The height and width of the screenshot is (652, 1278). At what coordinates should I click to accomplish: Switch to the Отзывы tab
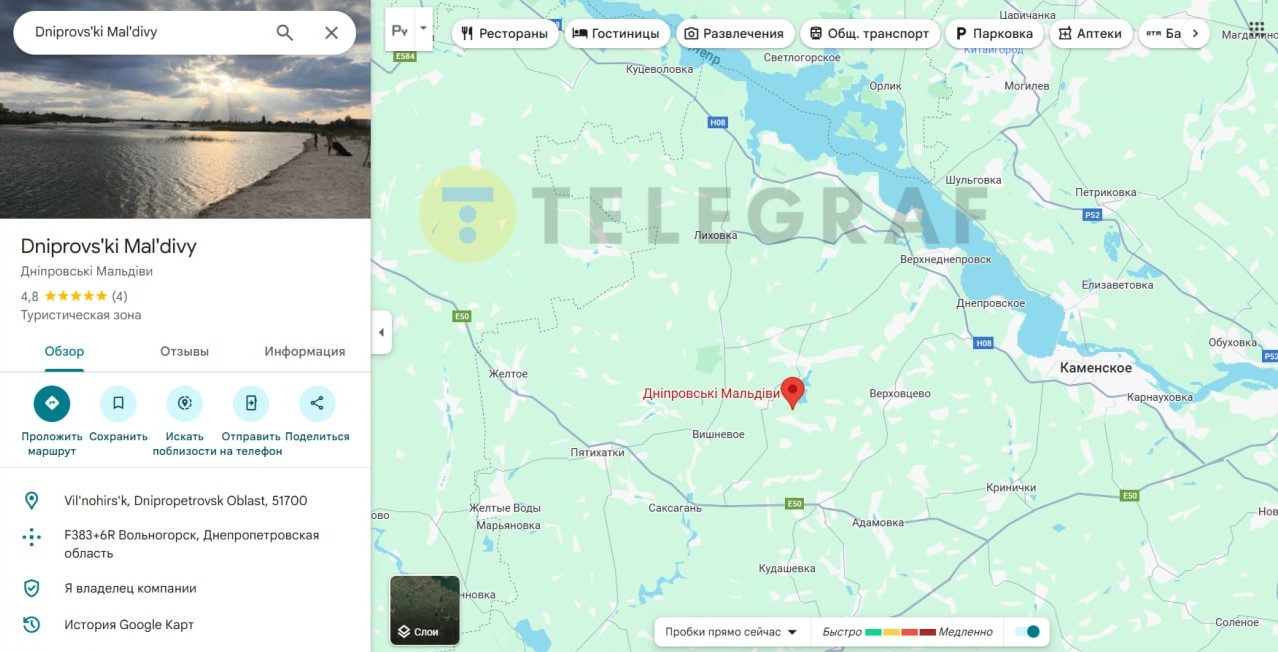[x=184, y=351]
